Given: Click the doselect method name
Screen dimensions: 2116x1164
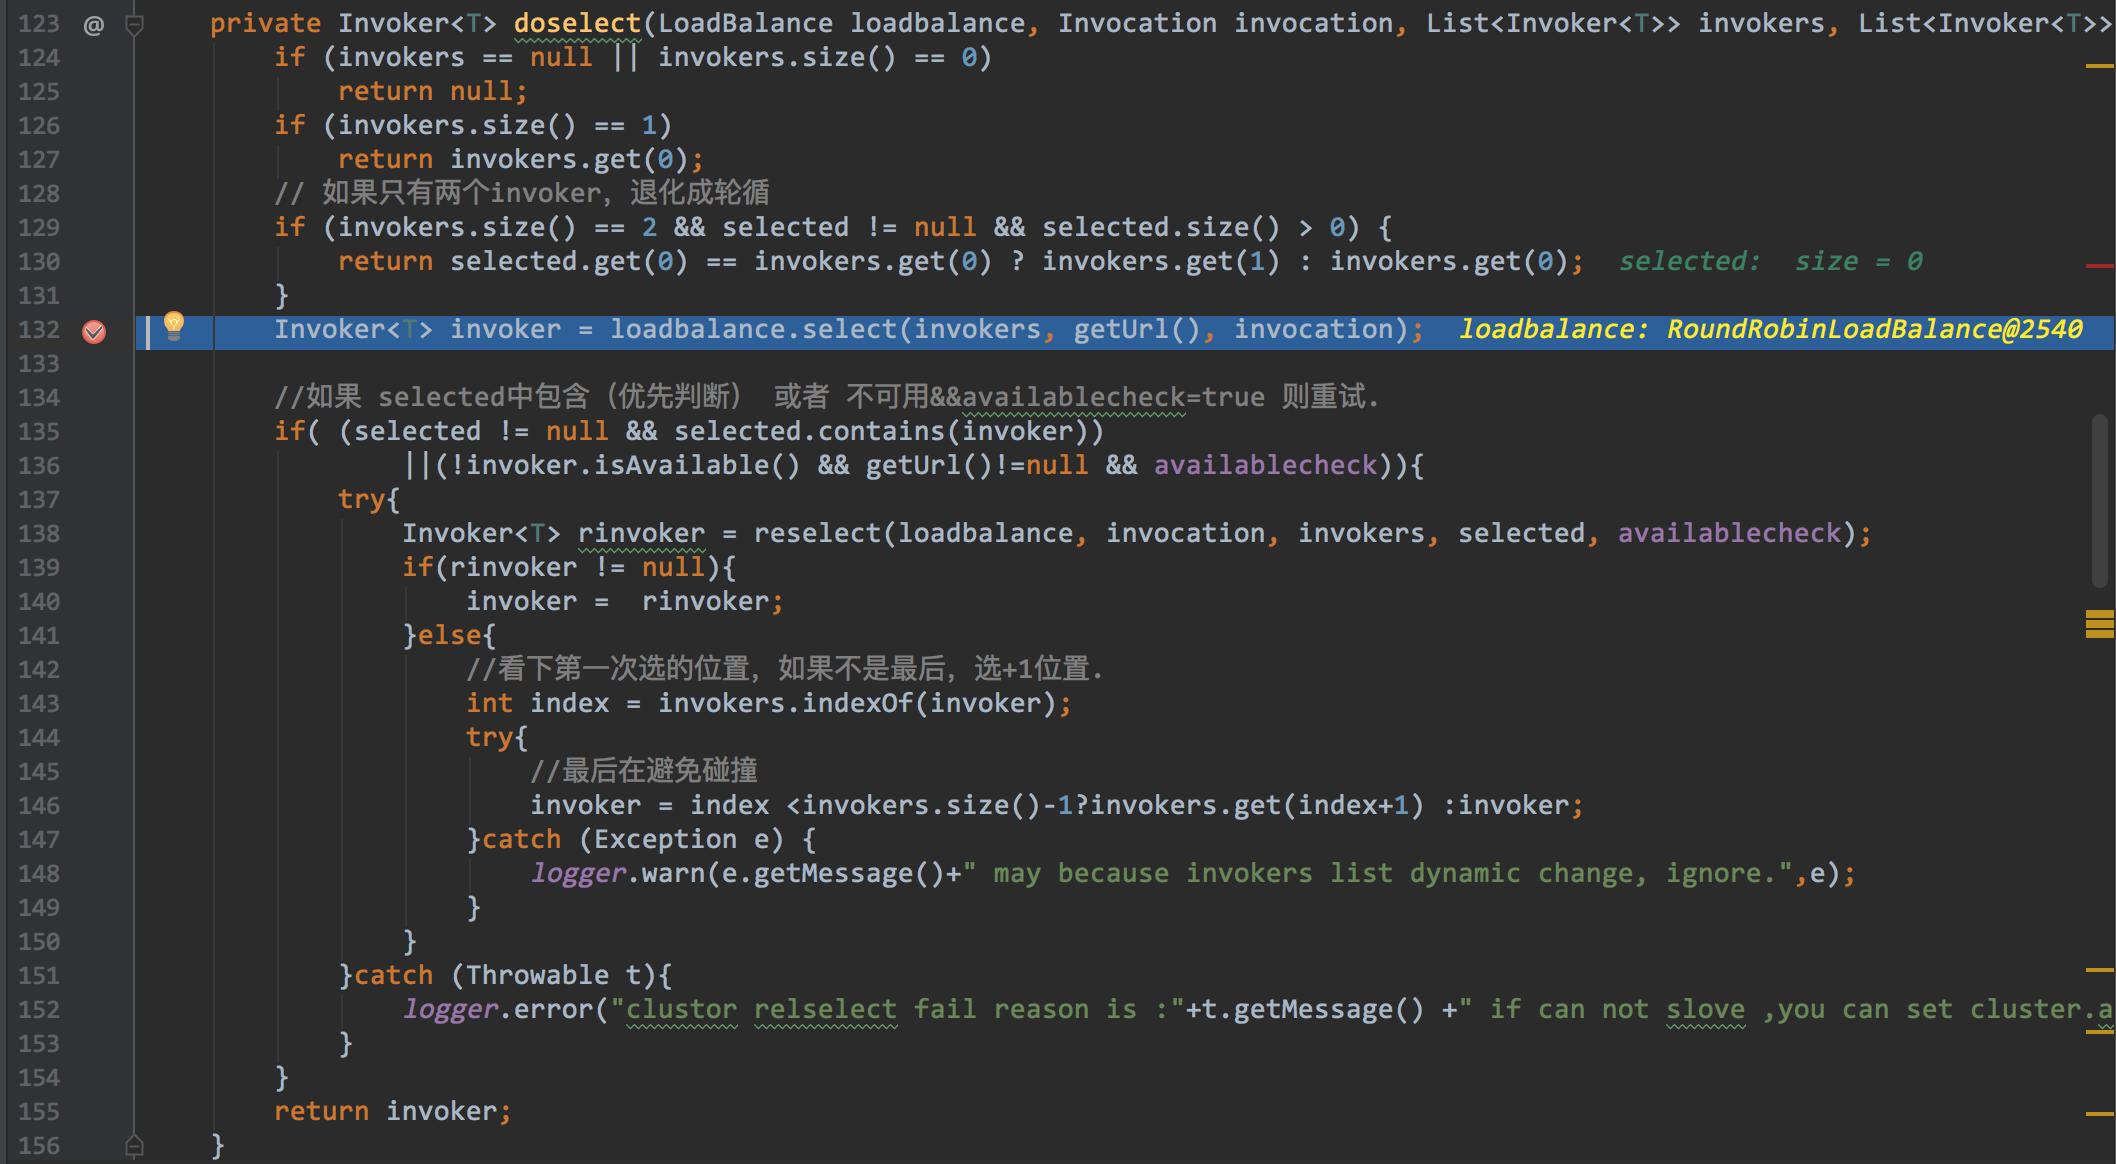Looking at the screenshot, I should point(577,24).
